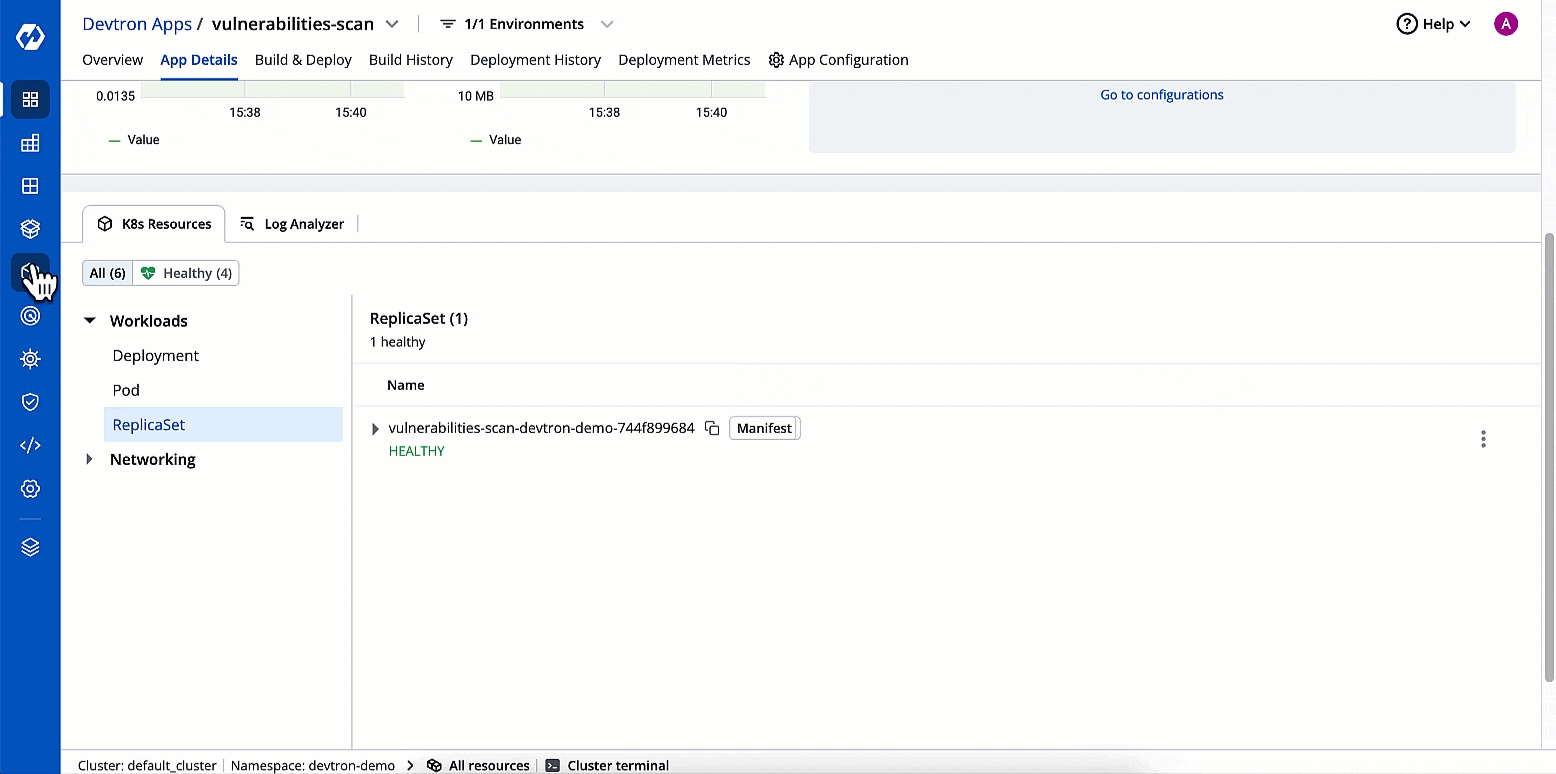Filter resources by Healthy (4)
The image size is (1556, 774).
click(x=186, y=273)
